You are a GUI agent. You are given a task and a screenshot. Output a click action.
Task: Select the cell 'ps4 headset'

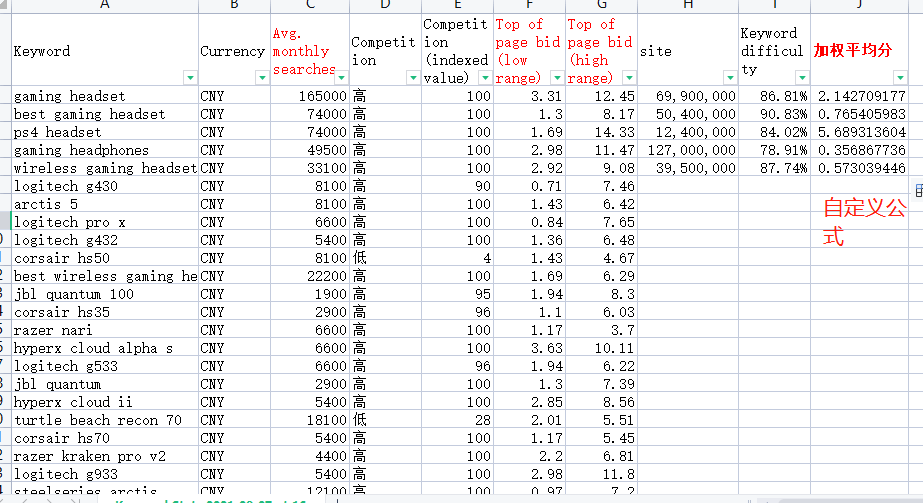tap(105, 132)
